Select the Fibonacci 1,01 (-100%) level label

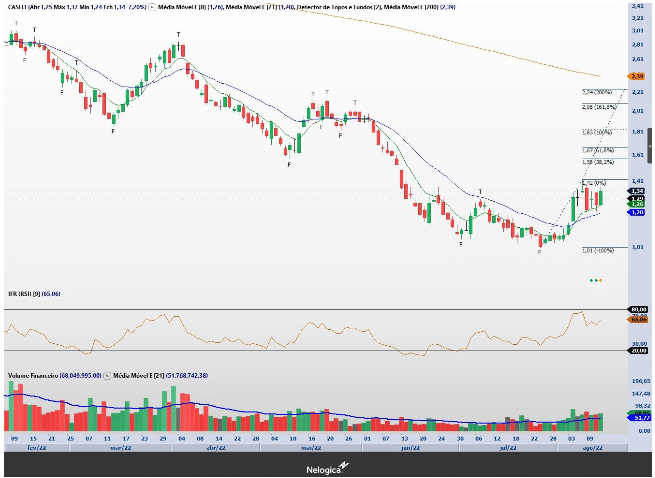pos(597,250)
